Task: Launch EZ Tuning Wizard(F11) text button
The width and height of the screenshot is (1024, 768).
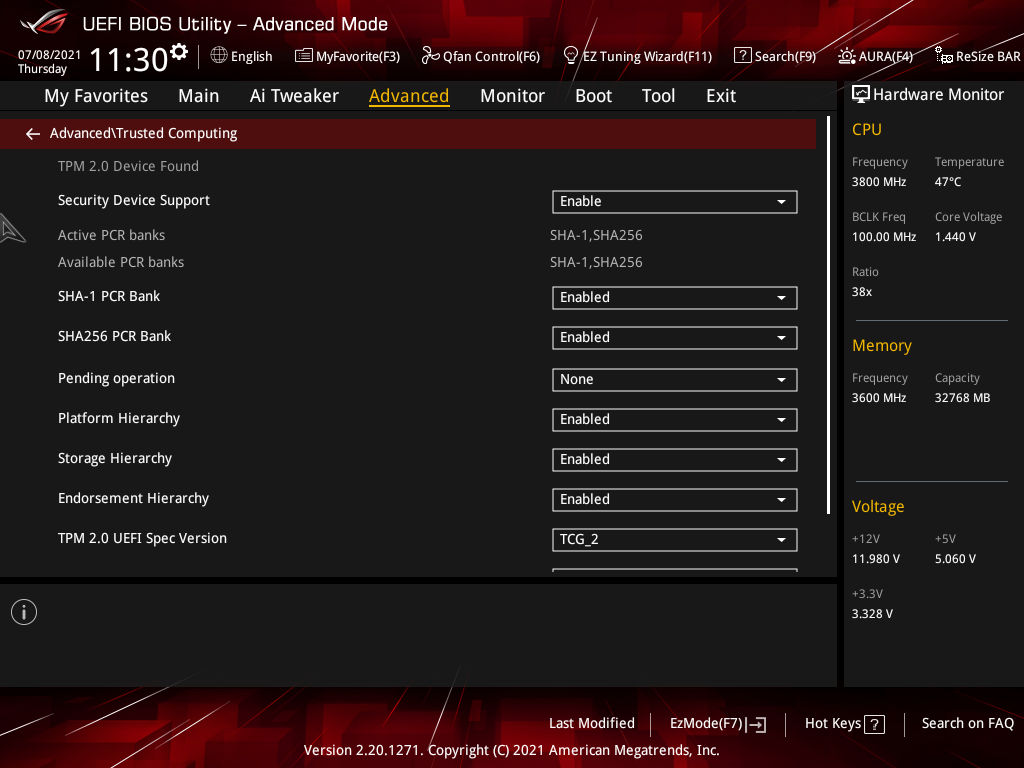Action: (647, 56)
